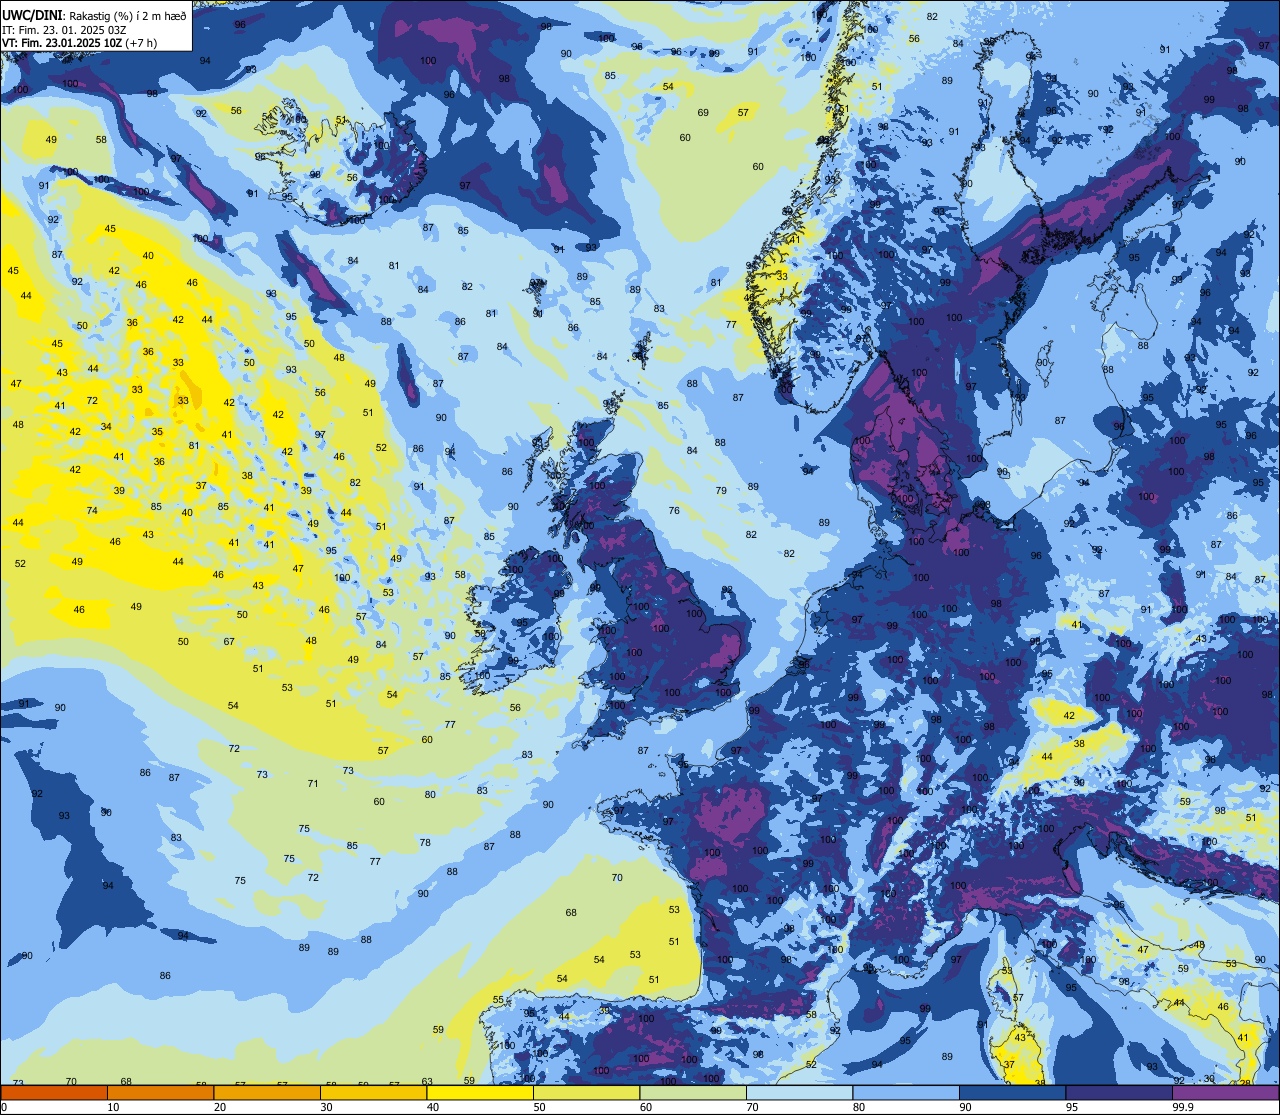Click the '79' value over the North Sea
The image size is (1280, 1115).
[721, 491]
